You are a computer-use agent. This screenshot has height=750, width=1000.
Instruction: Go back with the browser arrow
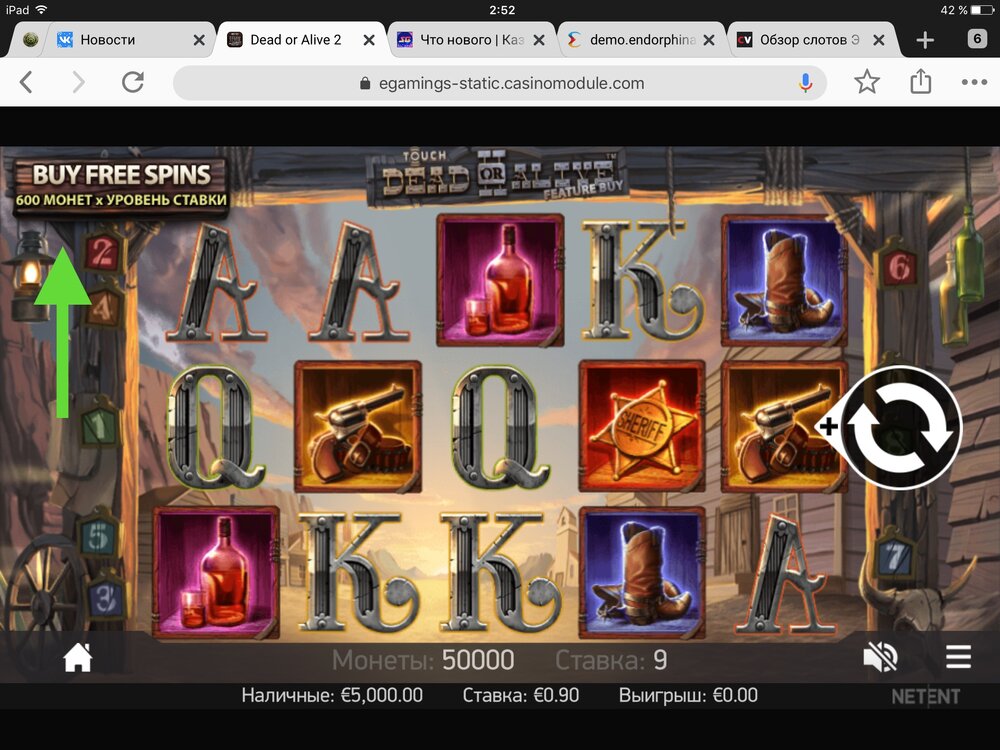tap(26, 82)
